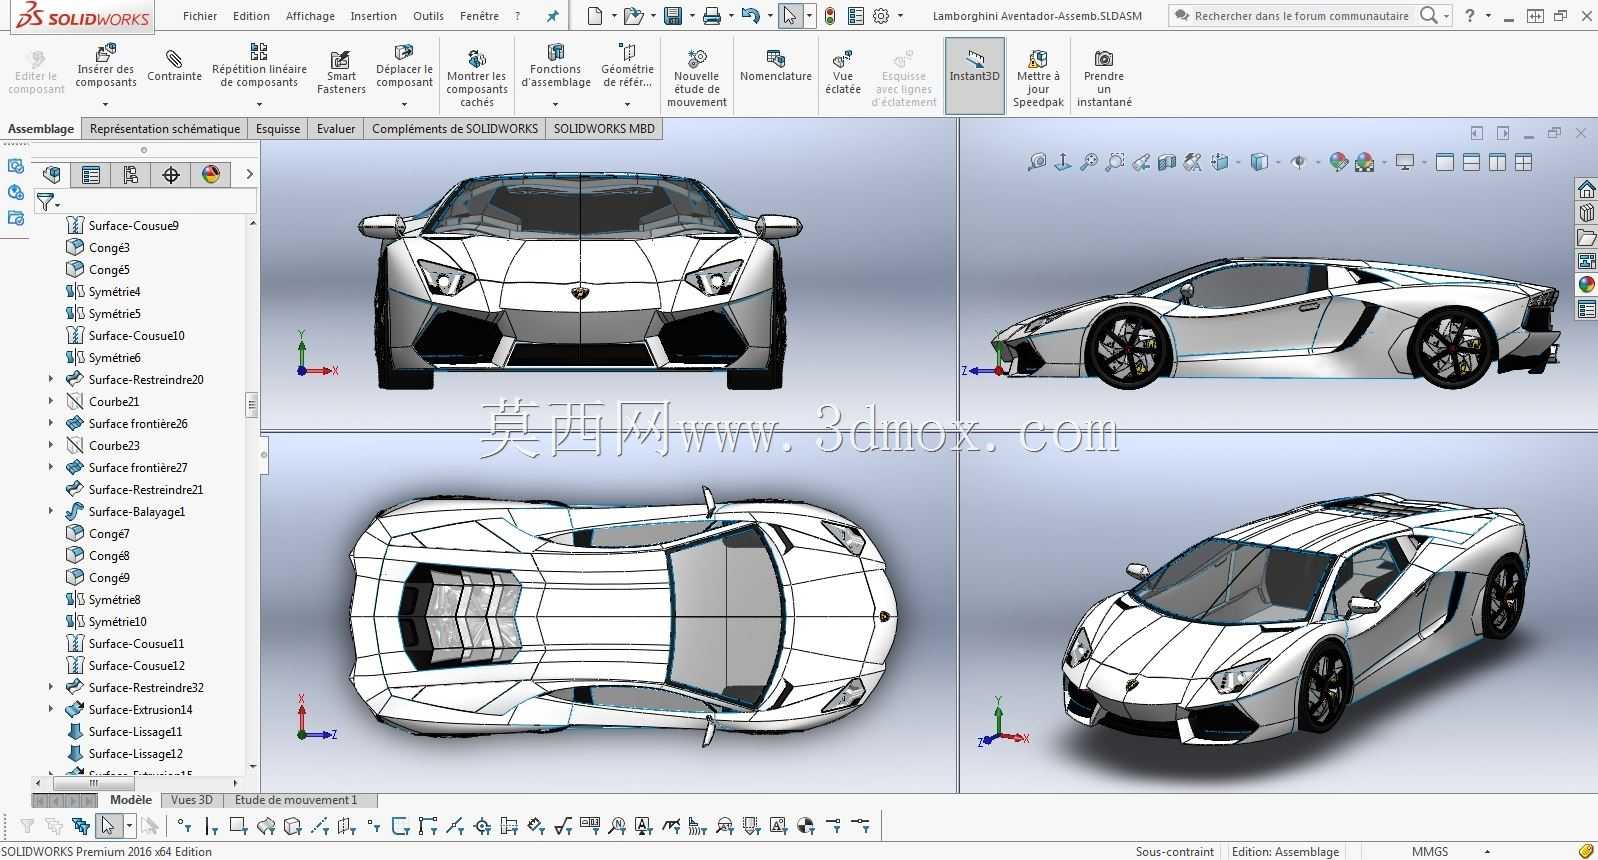Viewport: 1598px width, 860px height.
Task: Click the Insérer des composants tool
Action: [x=105, y=67]
